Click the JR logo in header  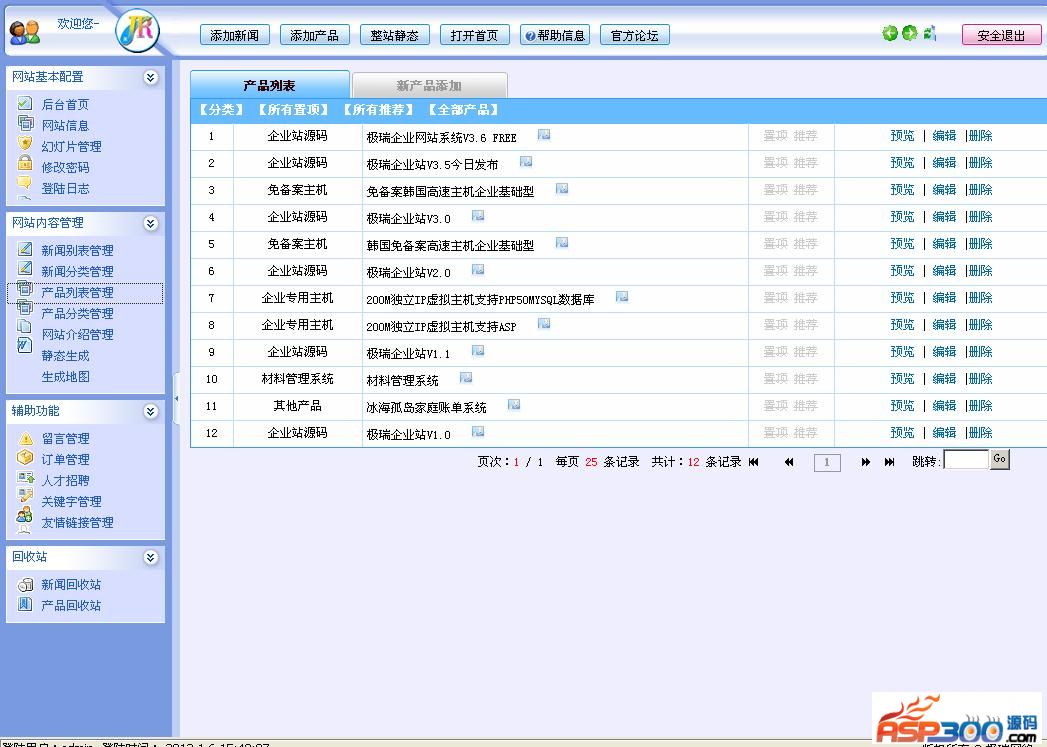pos(137,32)
